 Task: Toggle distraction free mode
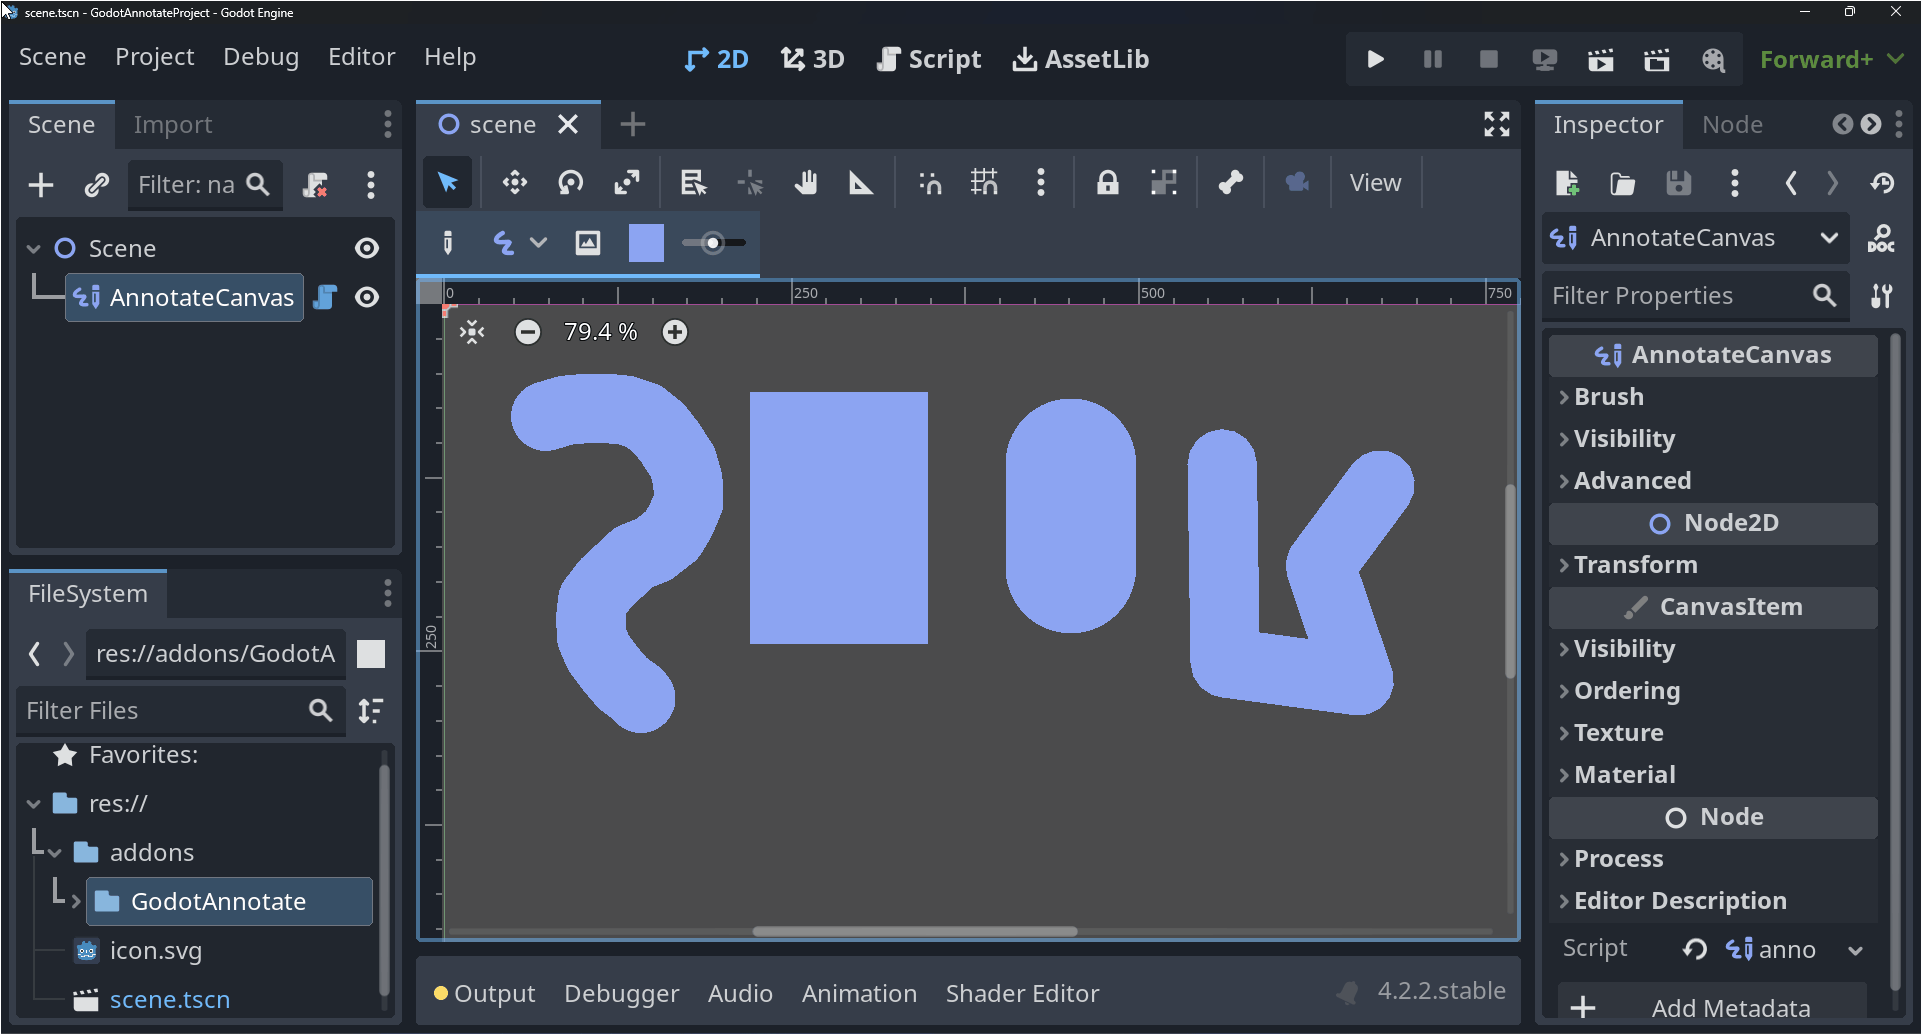[x=1497, y=124]
